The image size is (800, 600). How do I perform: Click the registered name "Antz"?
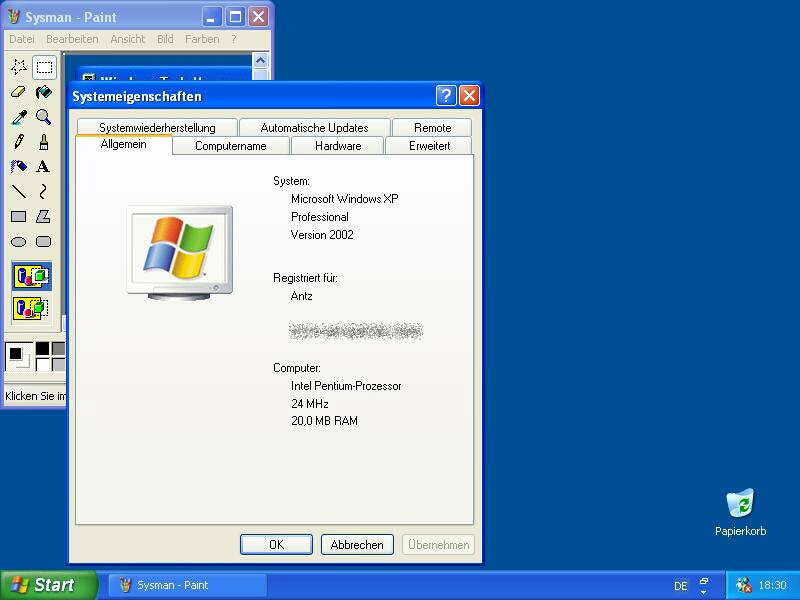[302, 296]
